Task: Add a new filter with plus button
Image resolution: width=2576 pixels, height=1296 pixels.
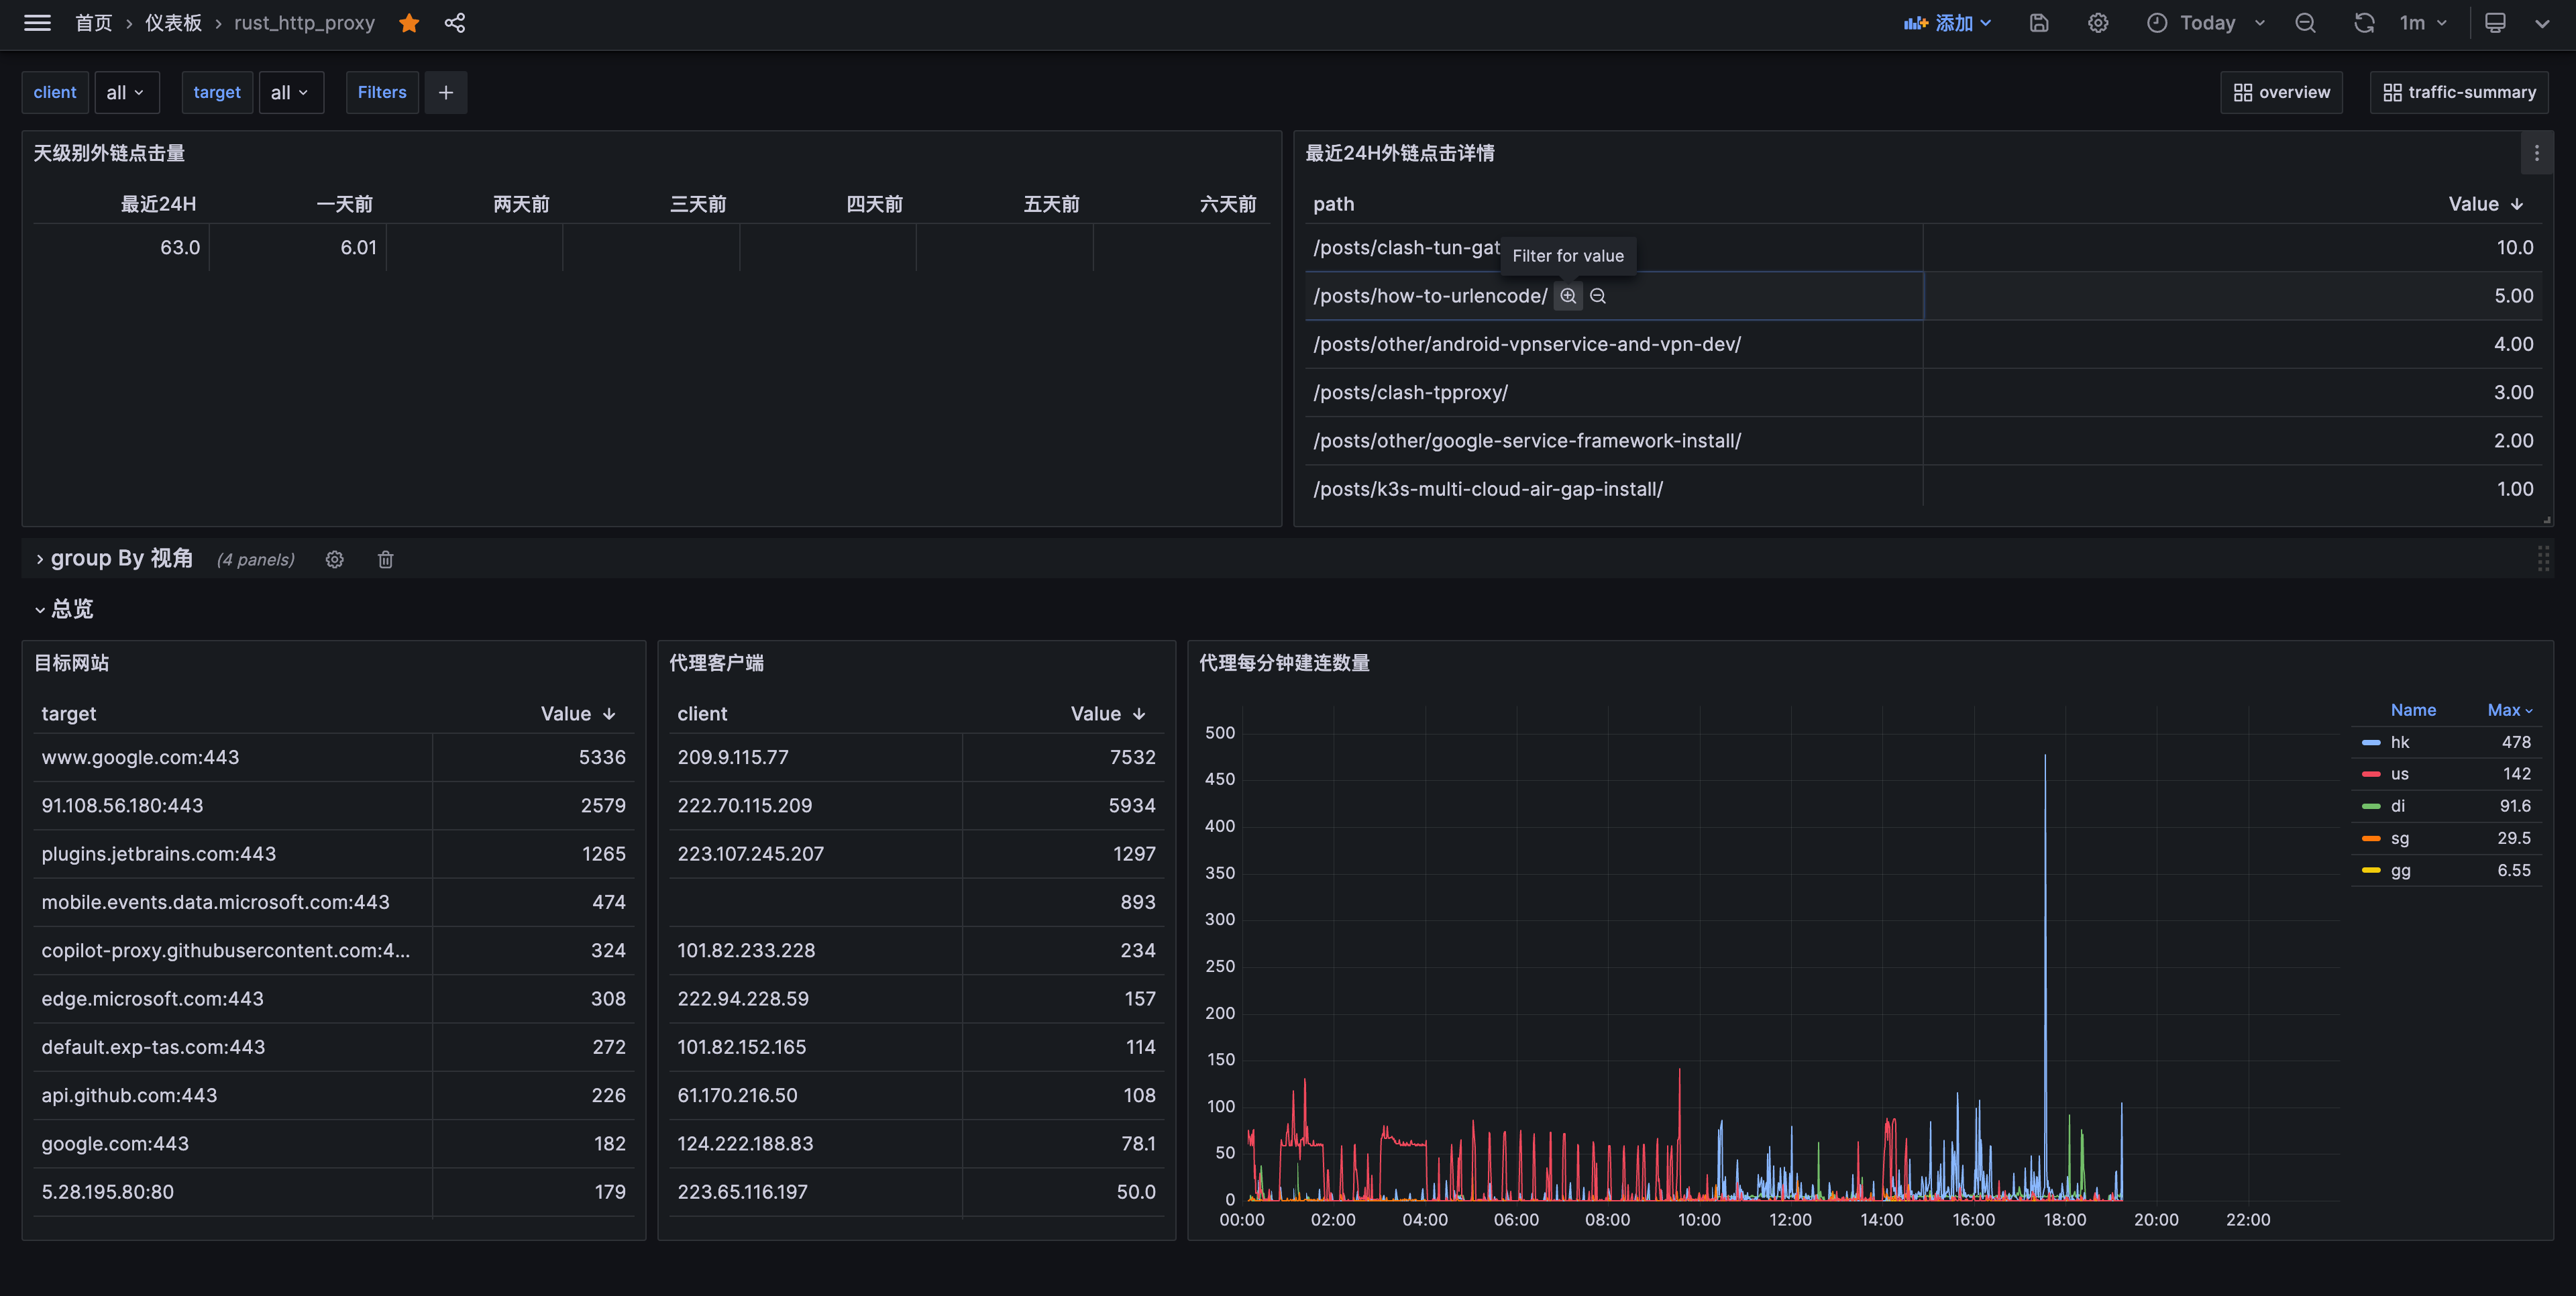Action: [x=446, y=92]
